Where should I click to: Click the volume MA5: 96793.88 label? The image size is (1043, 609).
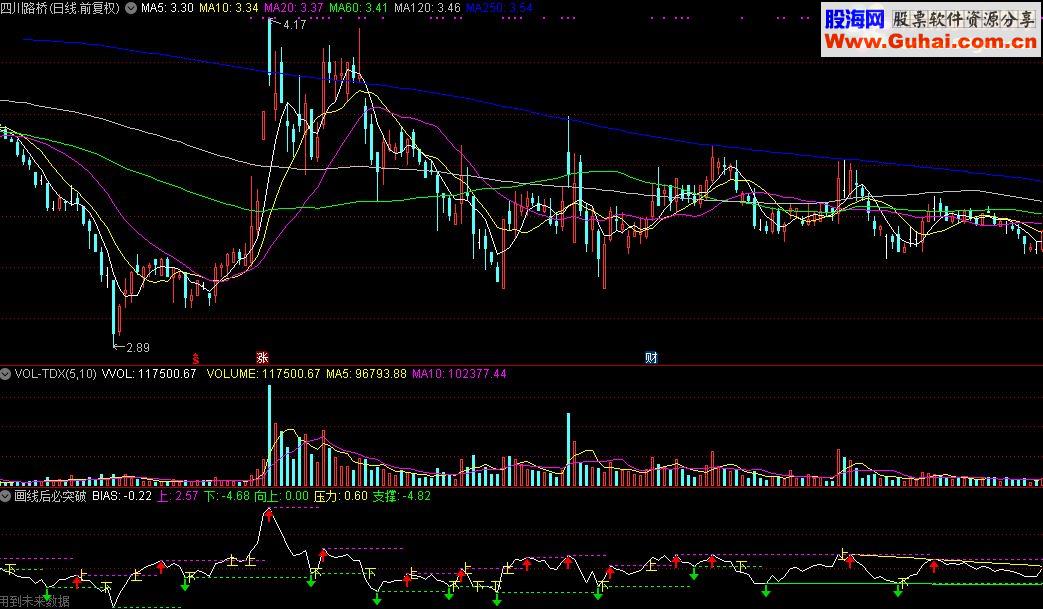pos(366,374)
